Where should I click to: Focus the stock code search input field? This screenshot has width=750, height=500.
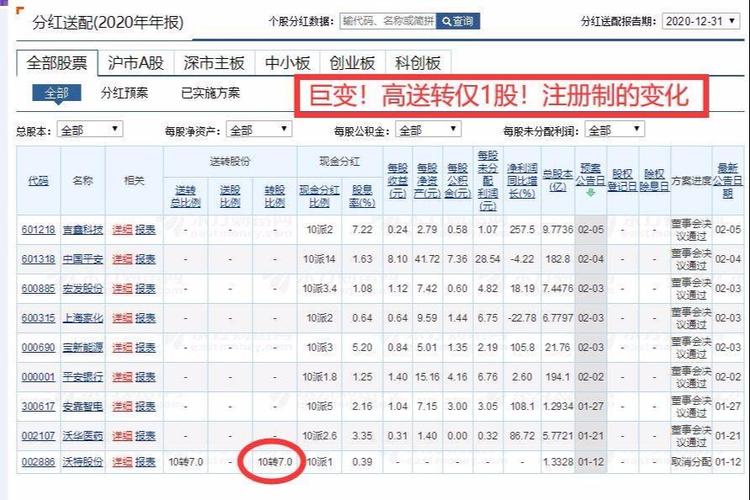(x=388, y=21)
